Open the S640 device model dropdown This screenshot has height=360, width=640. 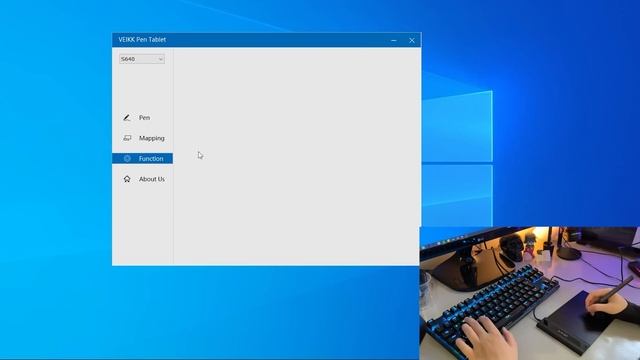pyautogui.click(x=142, y=59)
